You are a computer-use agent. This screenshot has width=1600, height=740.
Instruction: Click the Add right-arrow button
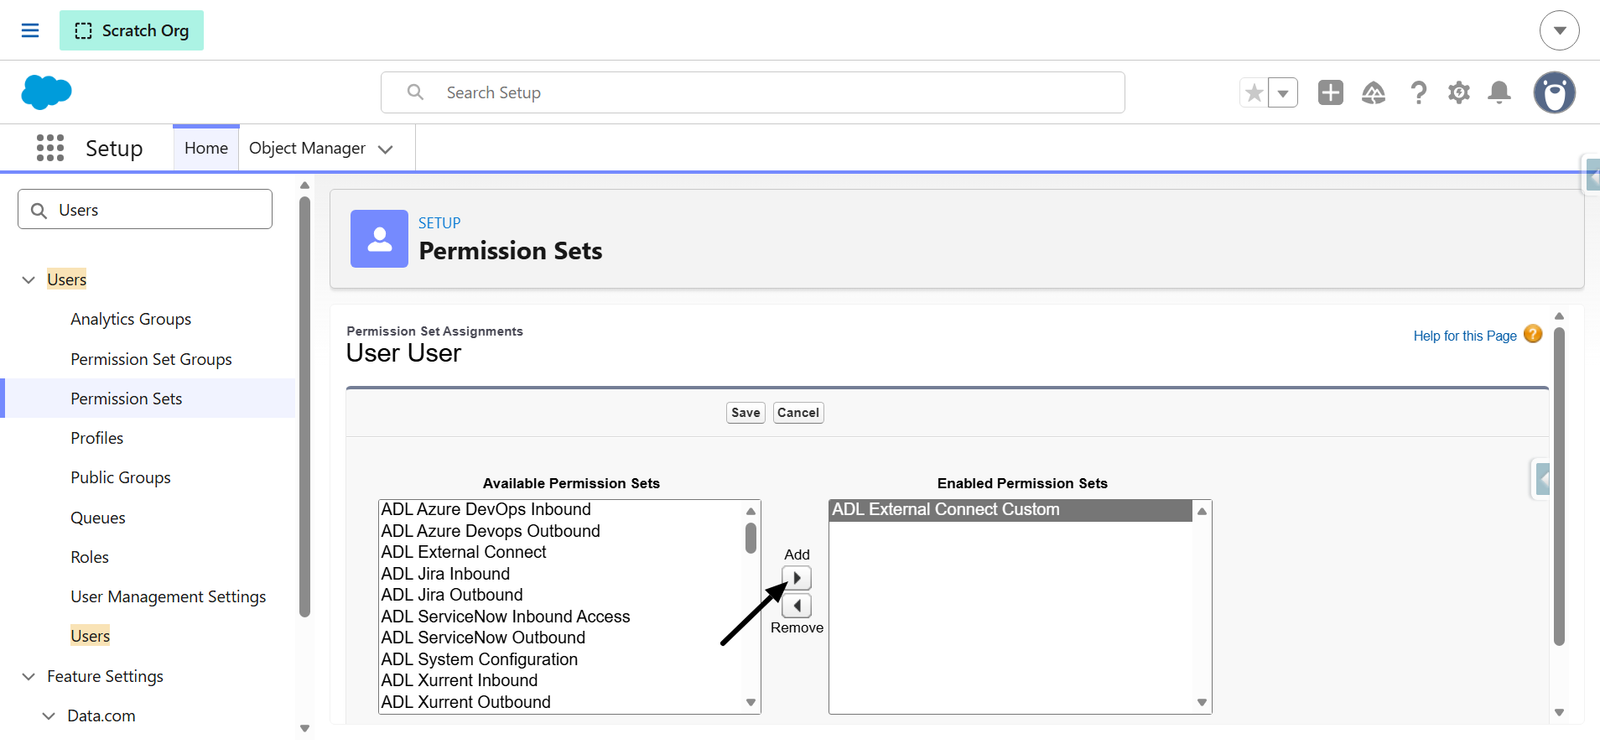[797, 578]
